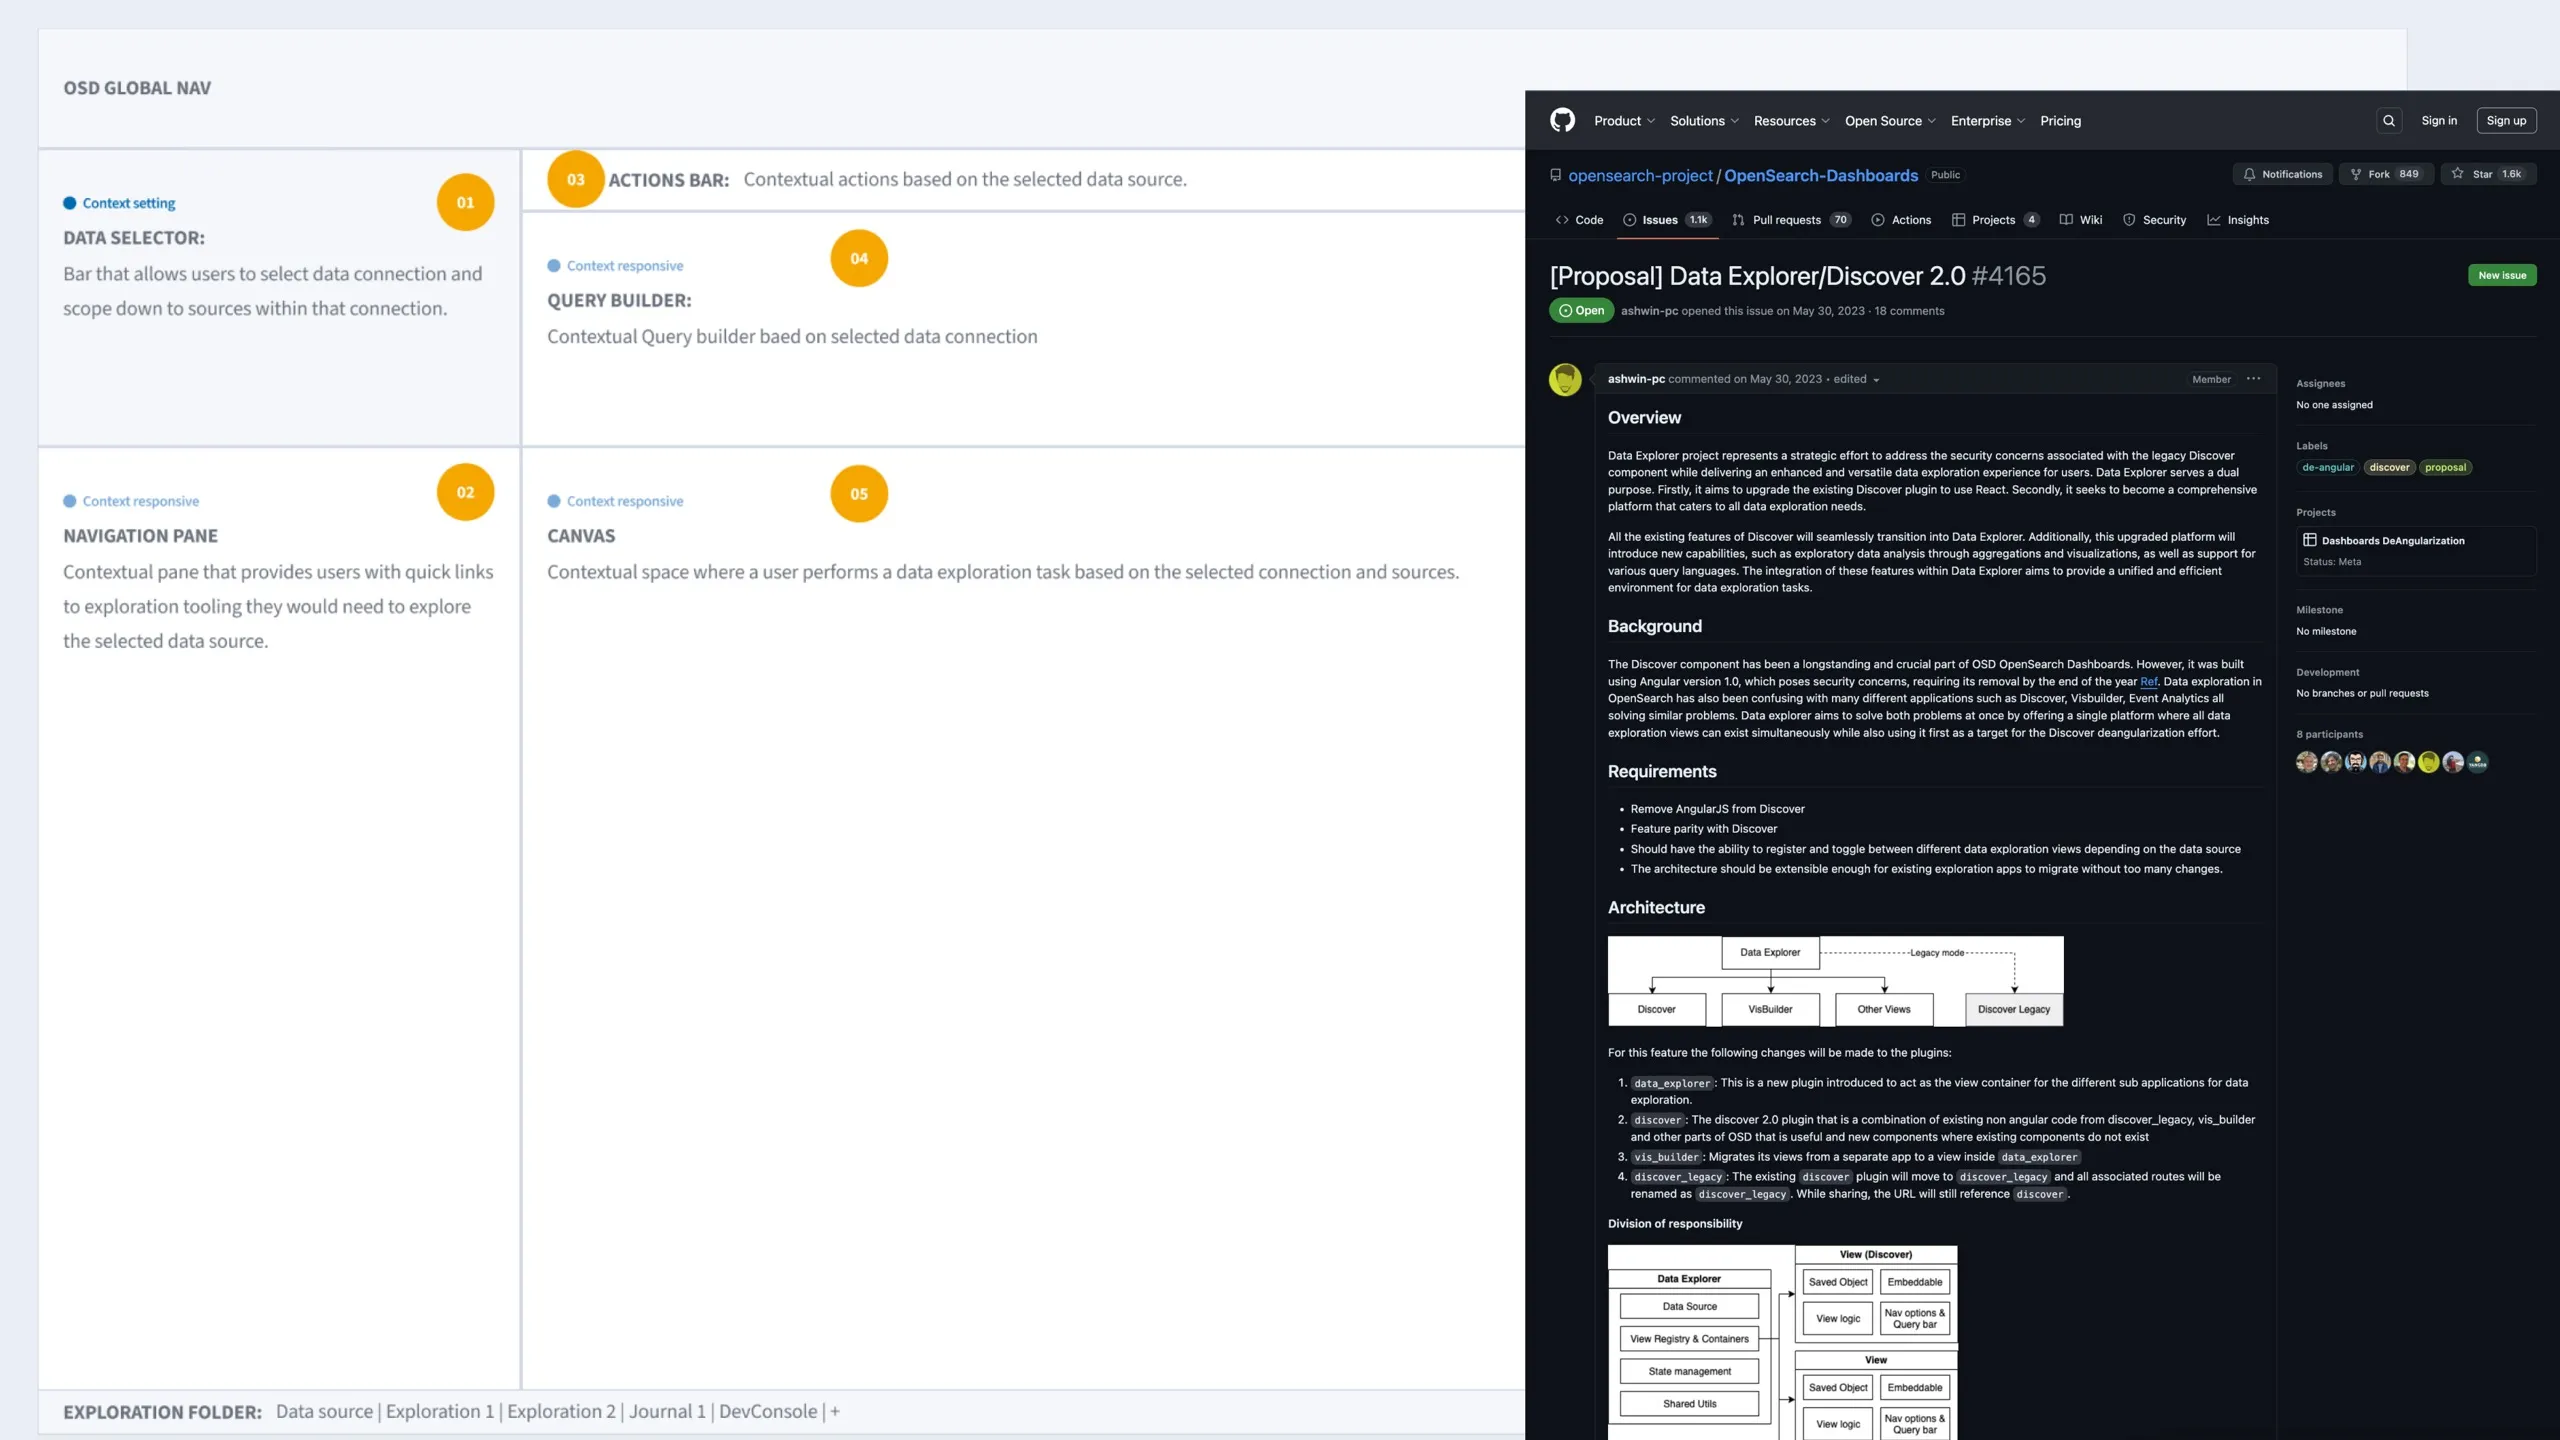This screenshot has height=1440, width=2560.
Task: Click the '+' at end of exploration folder
Action: tap(835, 1411)
